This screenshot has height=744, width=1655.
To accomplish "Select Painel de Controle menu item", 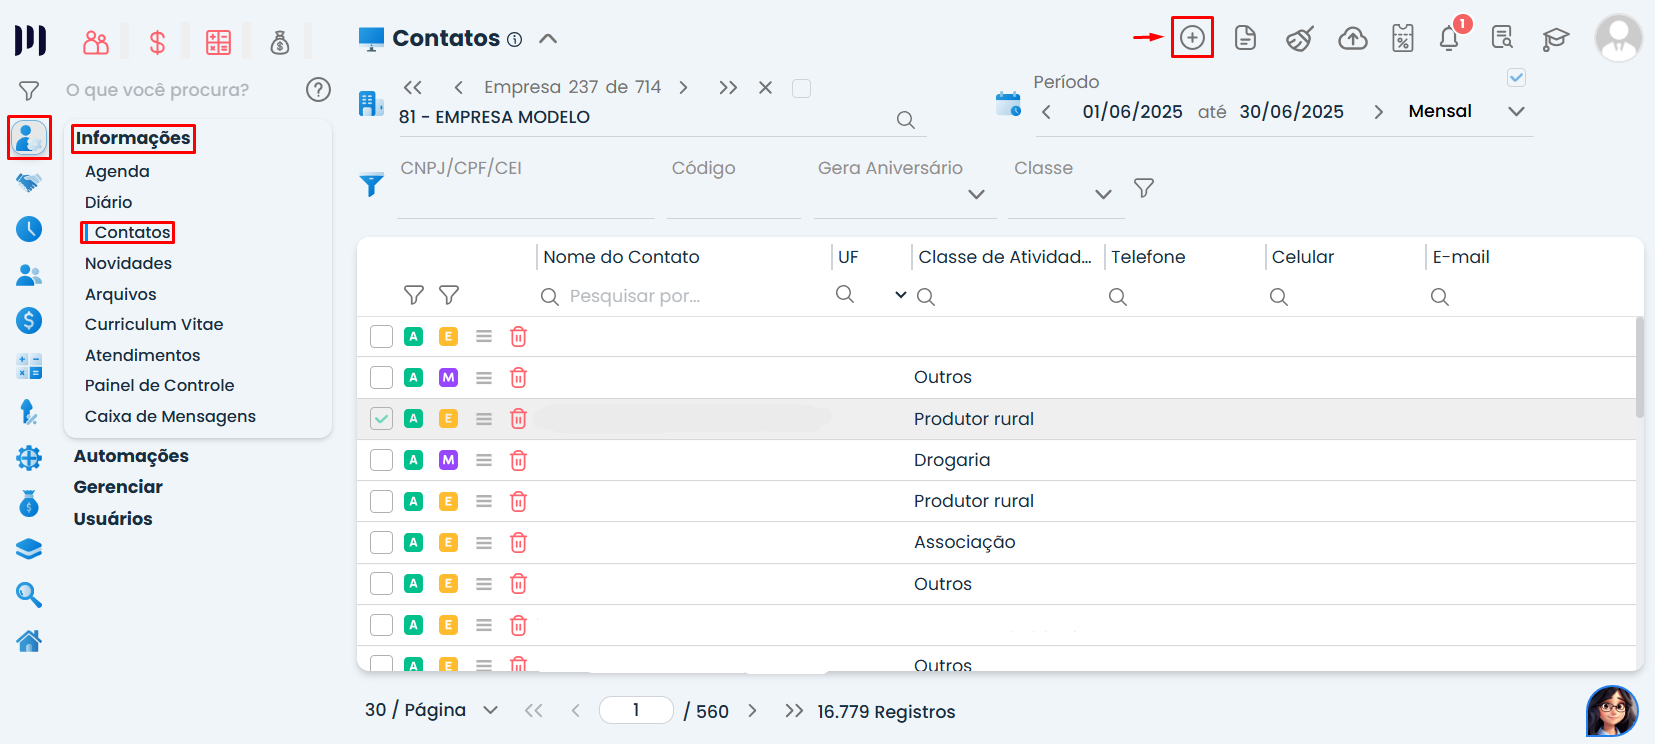I will pos(159,385).
